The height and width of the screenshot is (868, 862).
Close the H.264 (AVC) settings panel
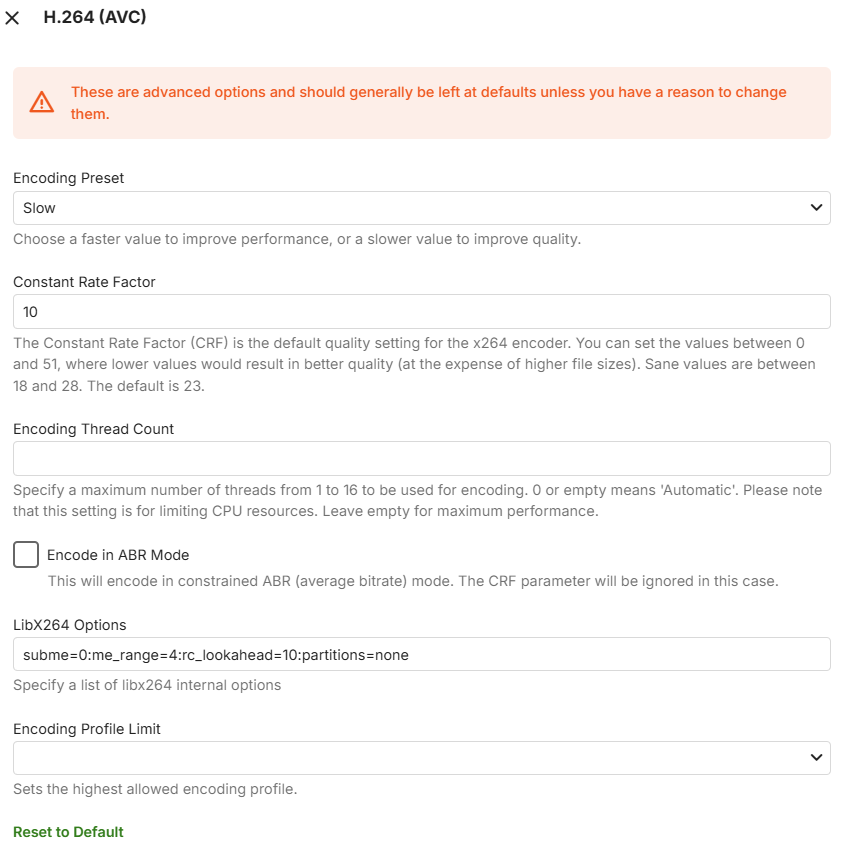pos(13,18)
